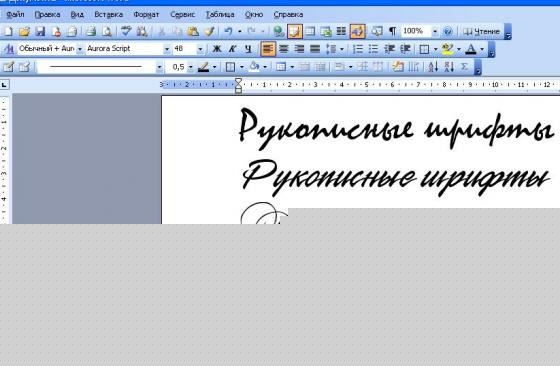
Task: Expand the style dropdown Обычный
Action: coord(80,49)
